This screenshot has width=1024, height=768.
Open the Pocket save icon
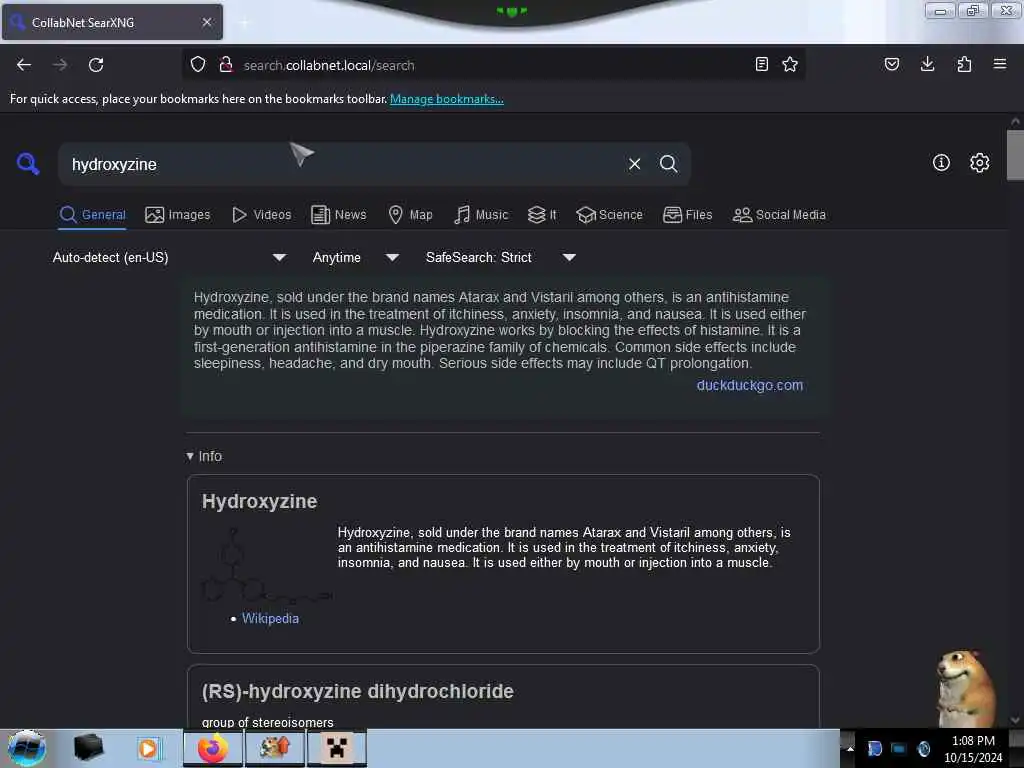pos(891,64)
